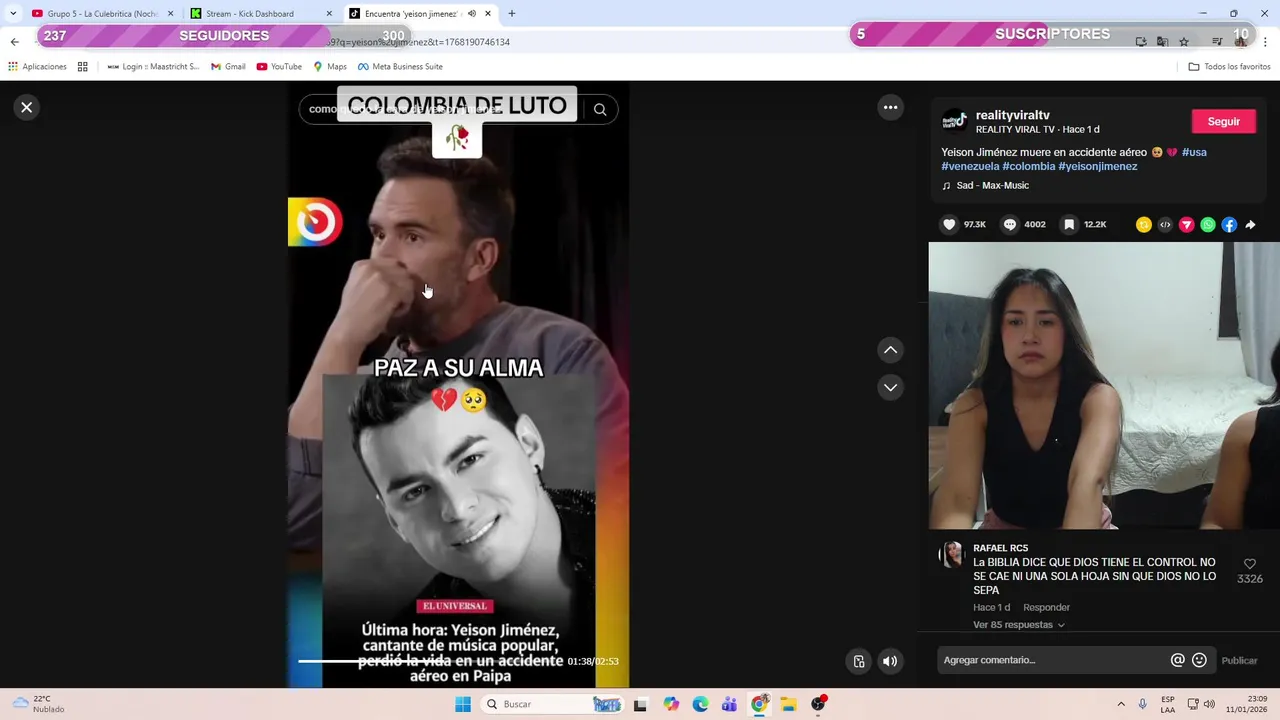The image size is (1280, 720).
Task: Go back in the browser
Action: [x=14, y=42]
